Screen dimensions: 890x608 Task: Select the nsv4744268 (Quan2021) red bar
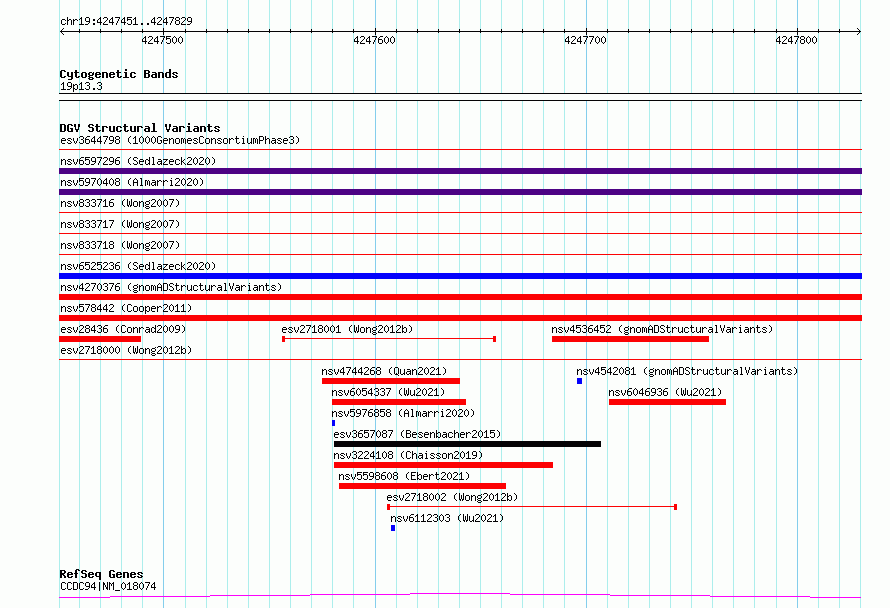[x=391, y=381]
